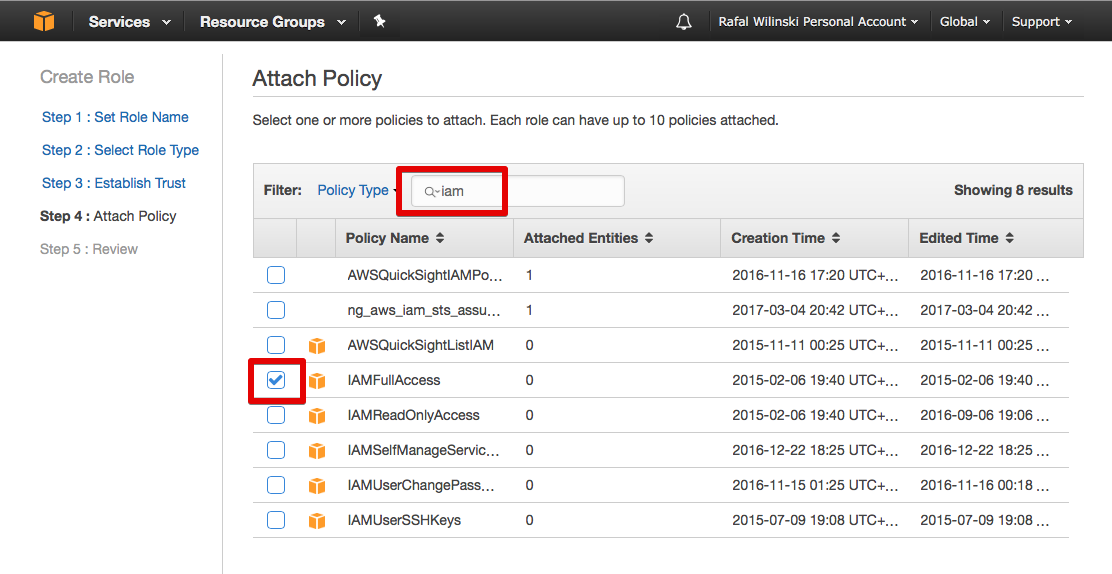The height and width of the screenshot is (574, 1112).
Task: Open the notifications bell
Action: click(684, 22)
